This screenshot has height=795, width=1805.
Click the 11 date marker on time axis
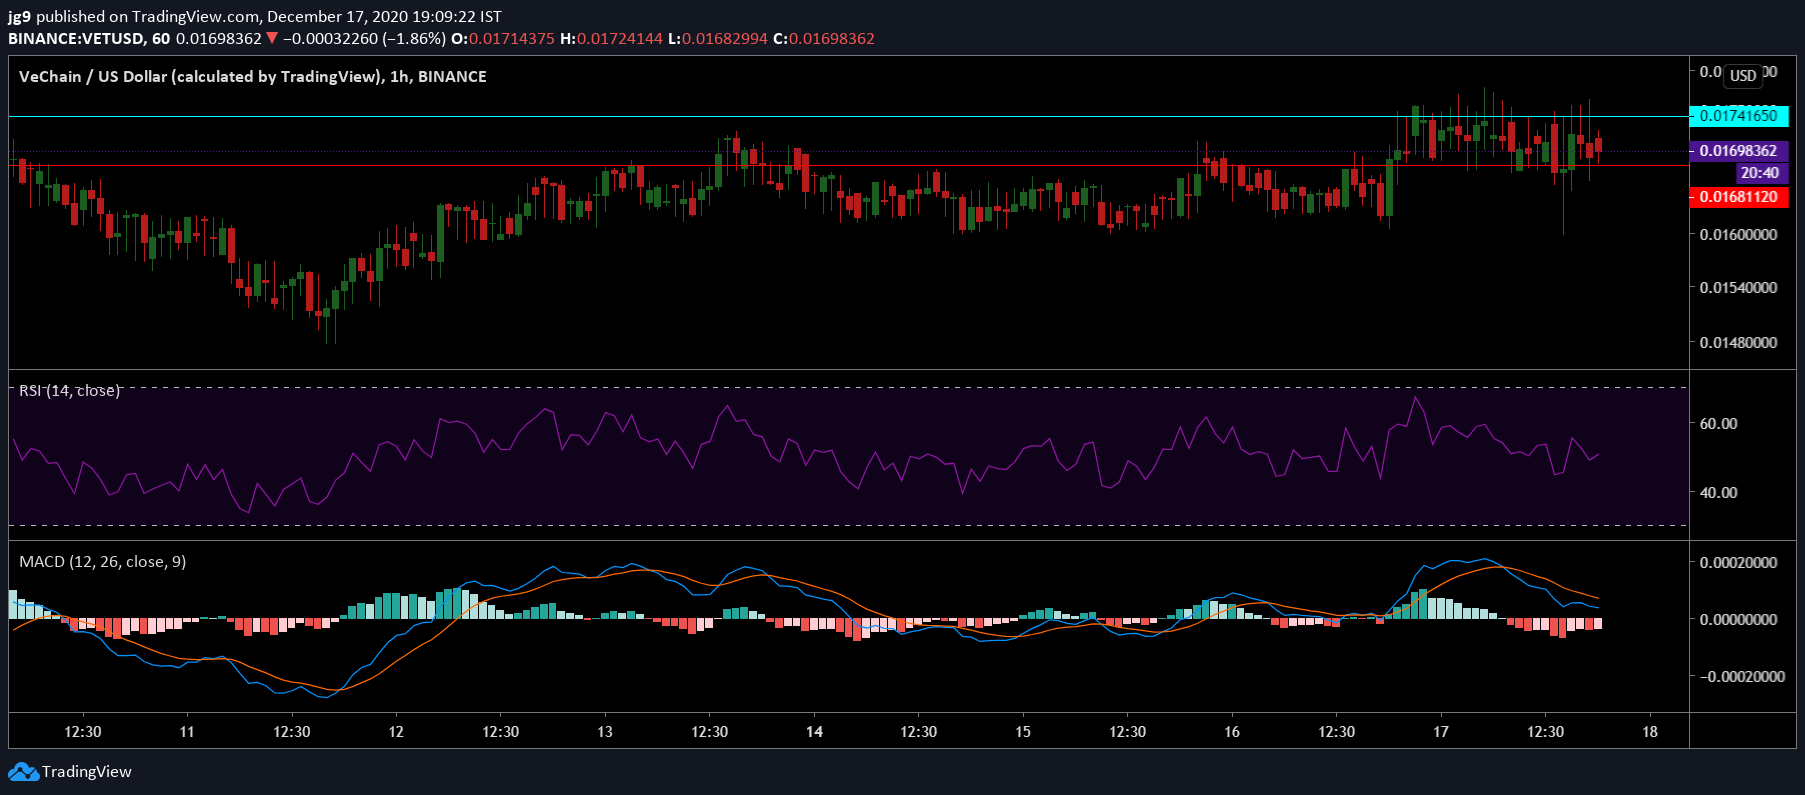coord(187,732)
